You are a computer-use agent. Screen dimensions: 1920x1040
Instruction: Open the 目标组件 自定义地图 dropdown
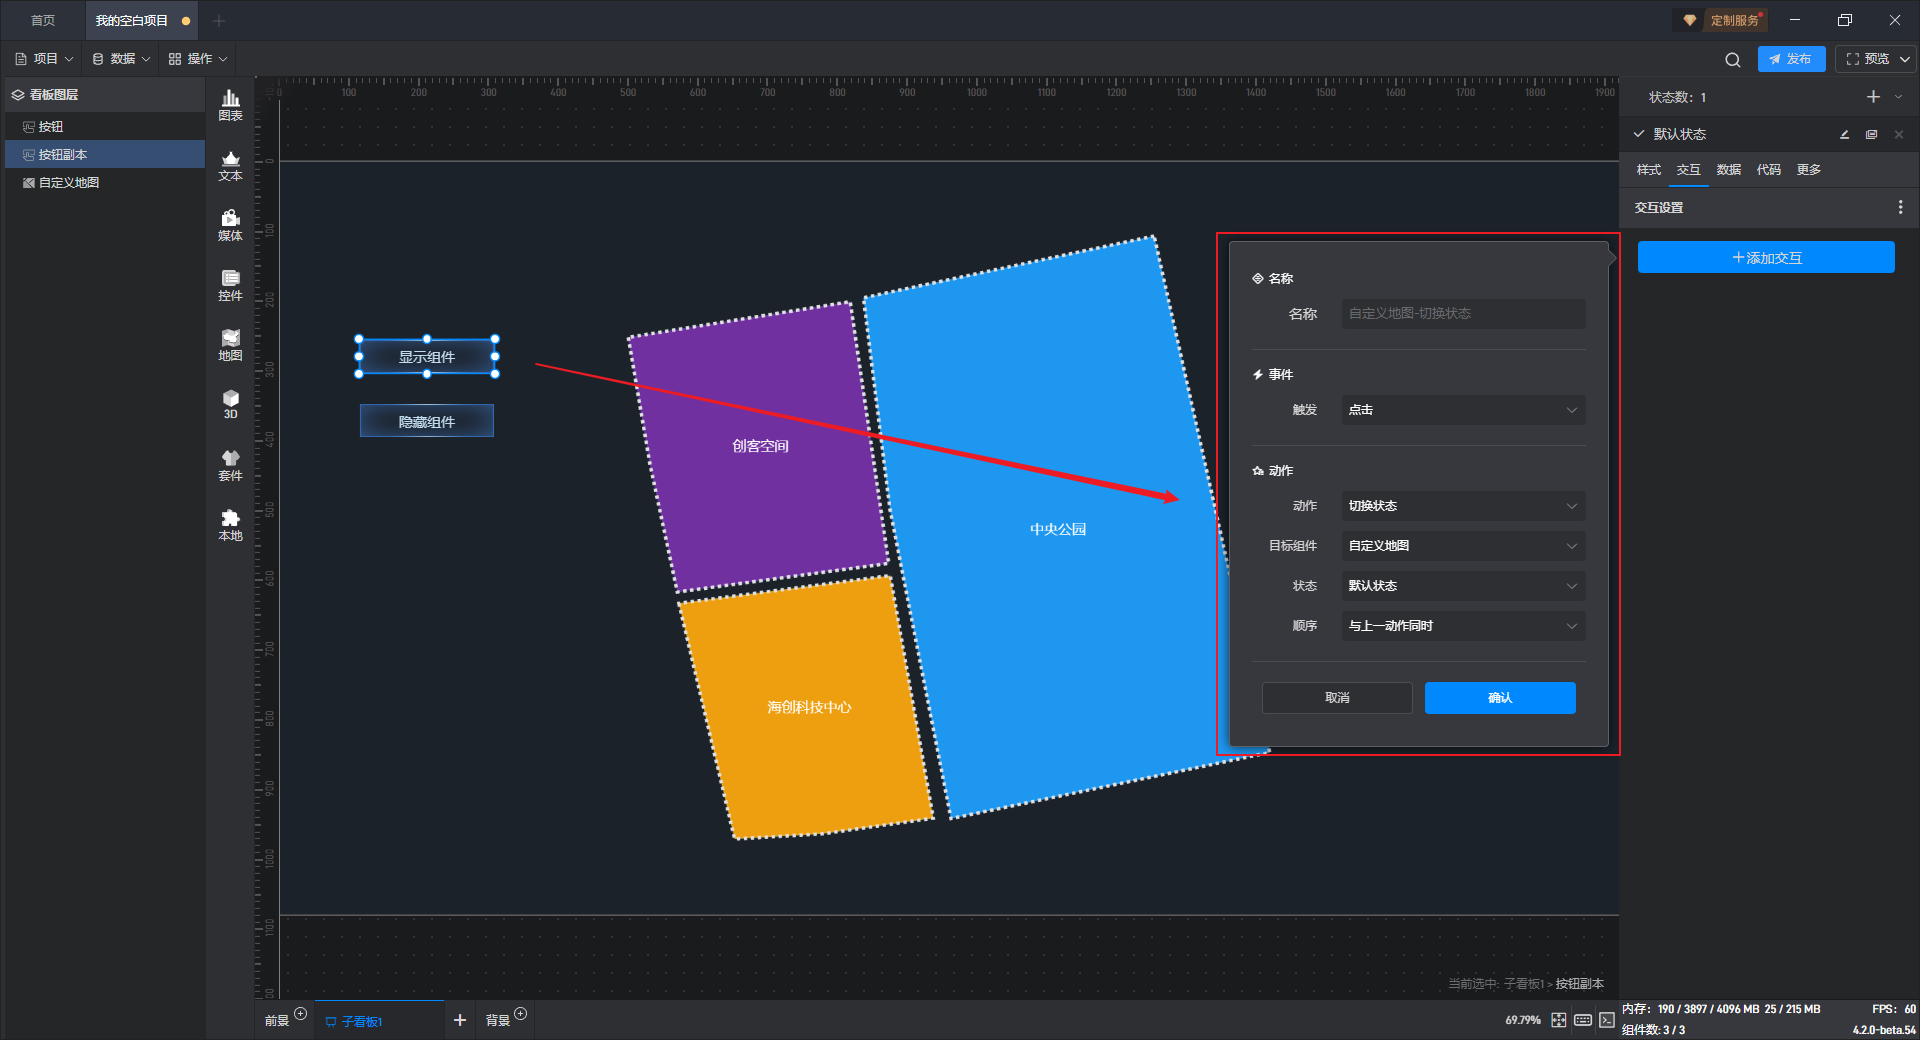click(x=1463, y=546)
